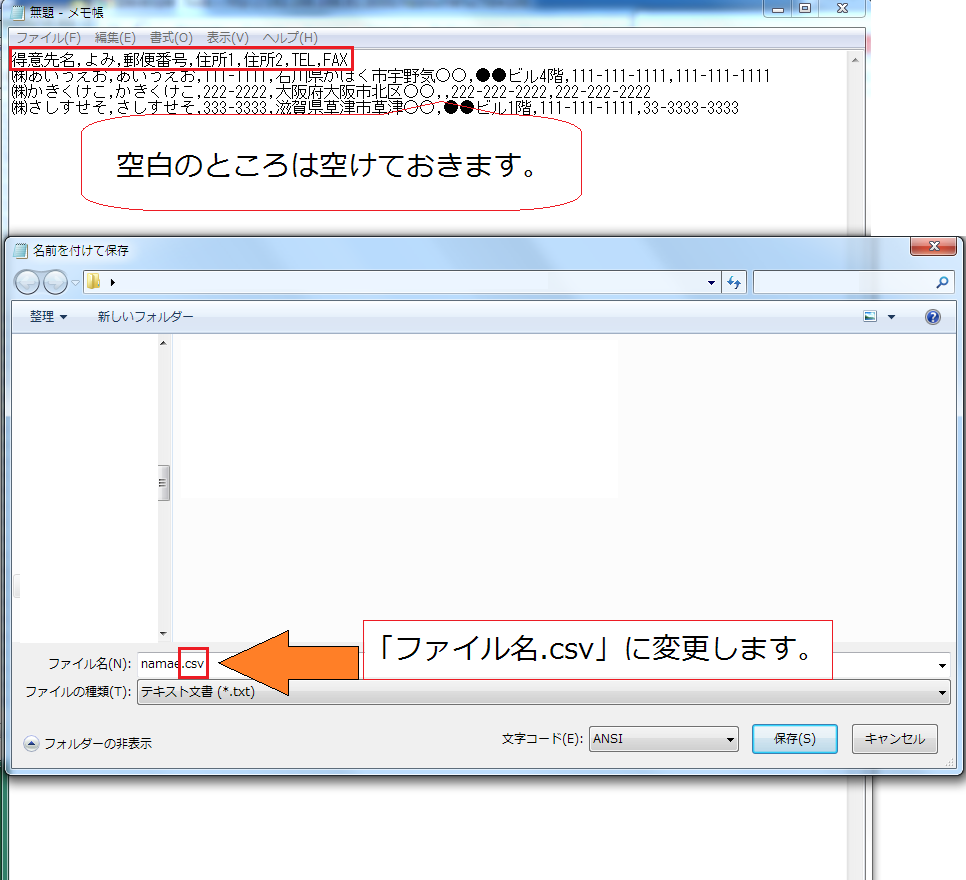This screenshot has height=880, width=966.
Task: Open help with the blue question mark
Action: (x=932, y=317)
